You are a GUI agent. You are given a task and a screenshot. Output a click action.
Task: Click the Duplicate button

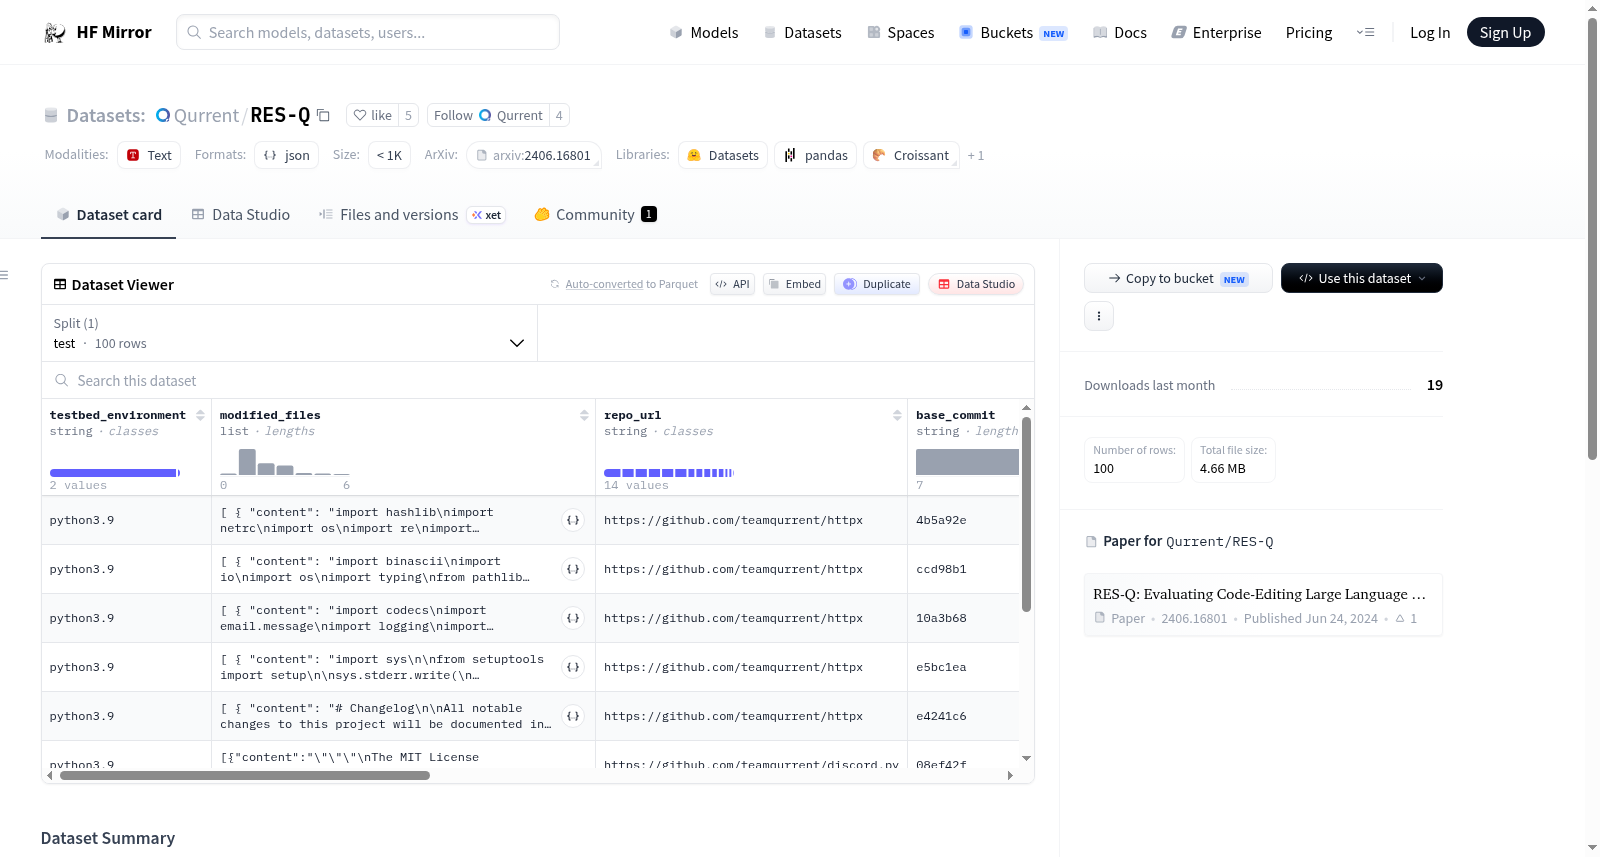pyautogui.click(x=877, y=284)
